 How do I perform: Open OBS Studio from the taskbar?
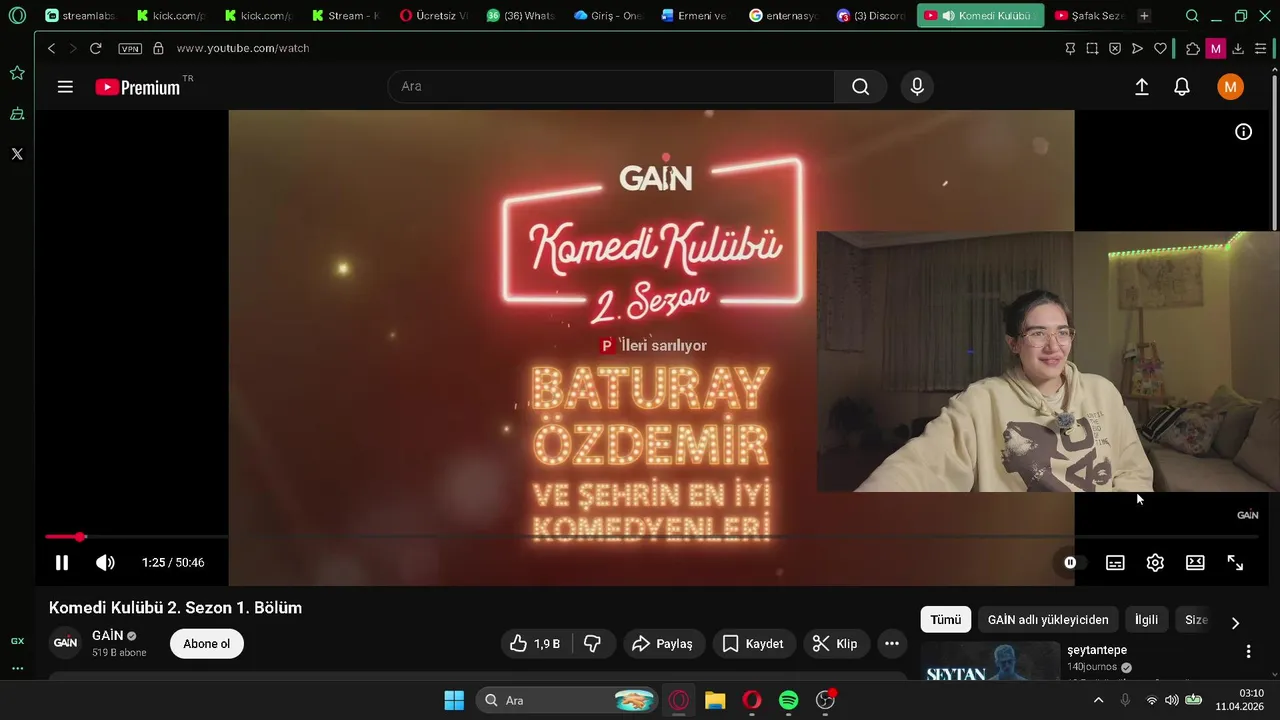[x=826, y=700]
